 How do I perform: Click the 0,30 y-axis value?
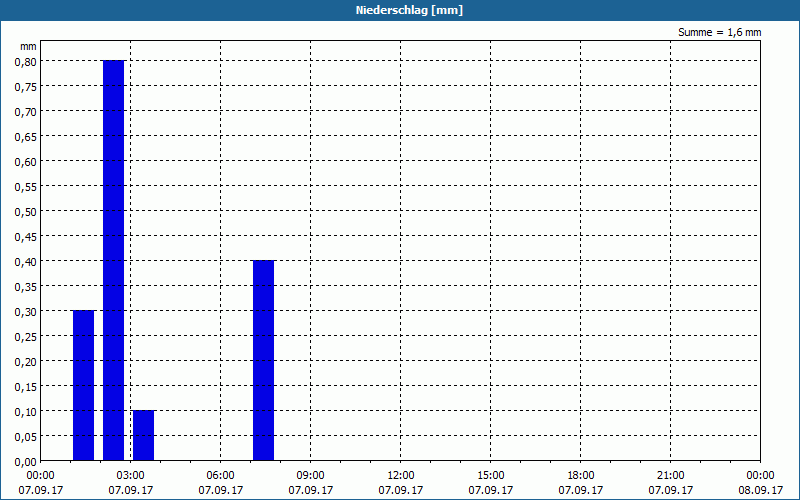26,311
